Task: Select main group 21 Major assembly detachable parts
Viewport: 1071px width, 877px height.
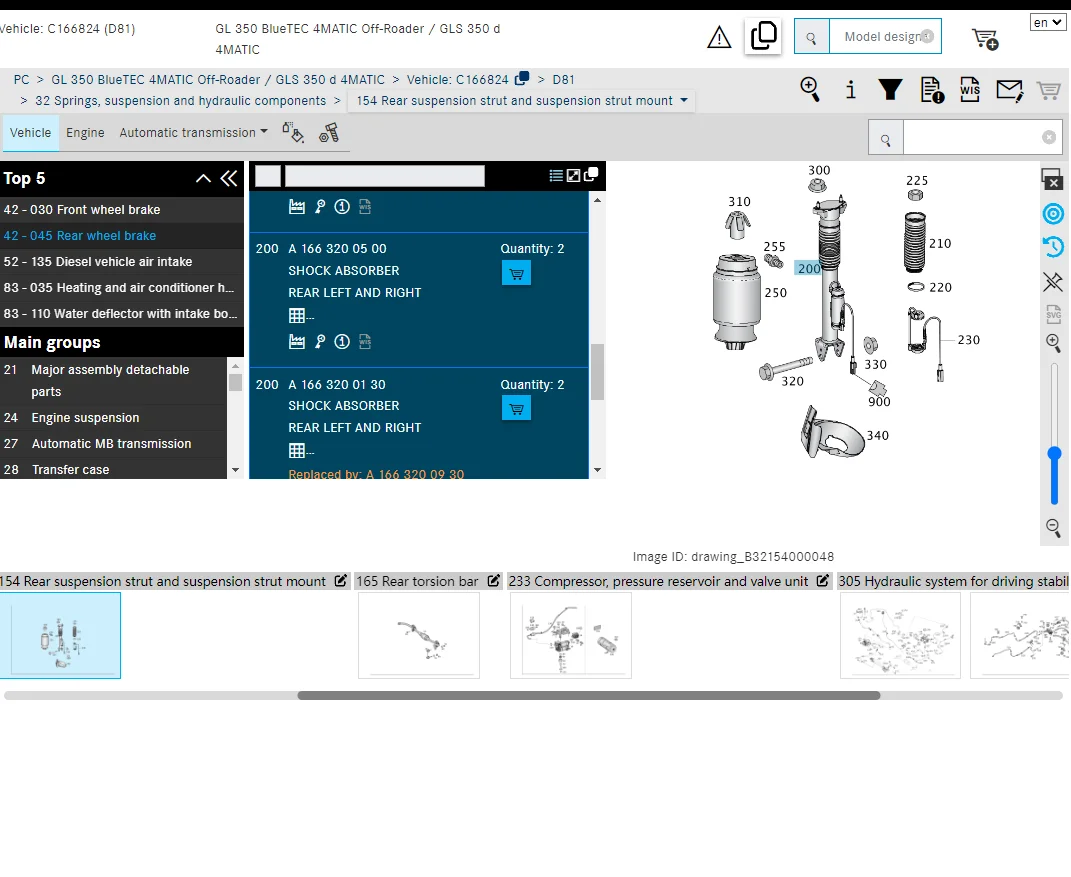Action: click(113, 380)
